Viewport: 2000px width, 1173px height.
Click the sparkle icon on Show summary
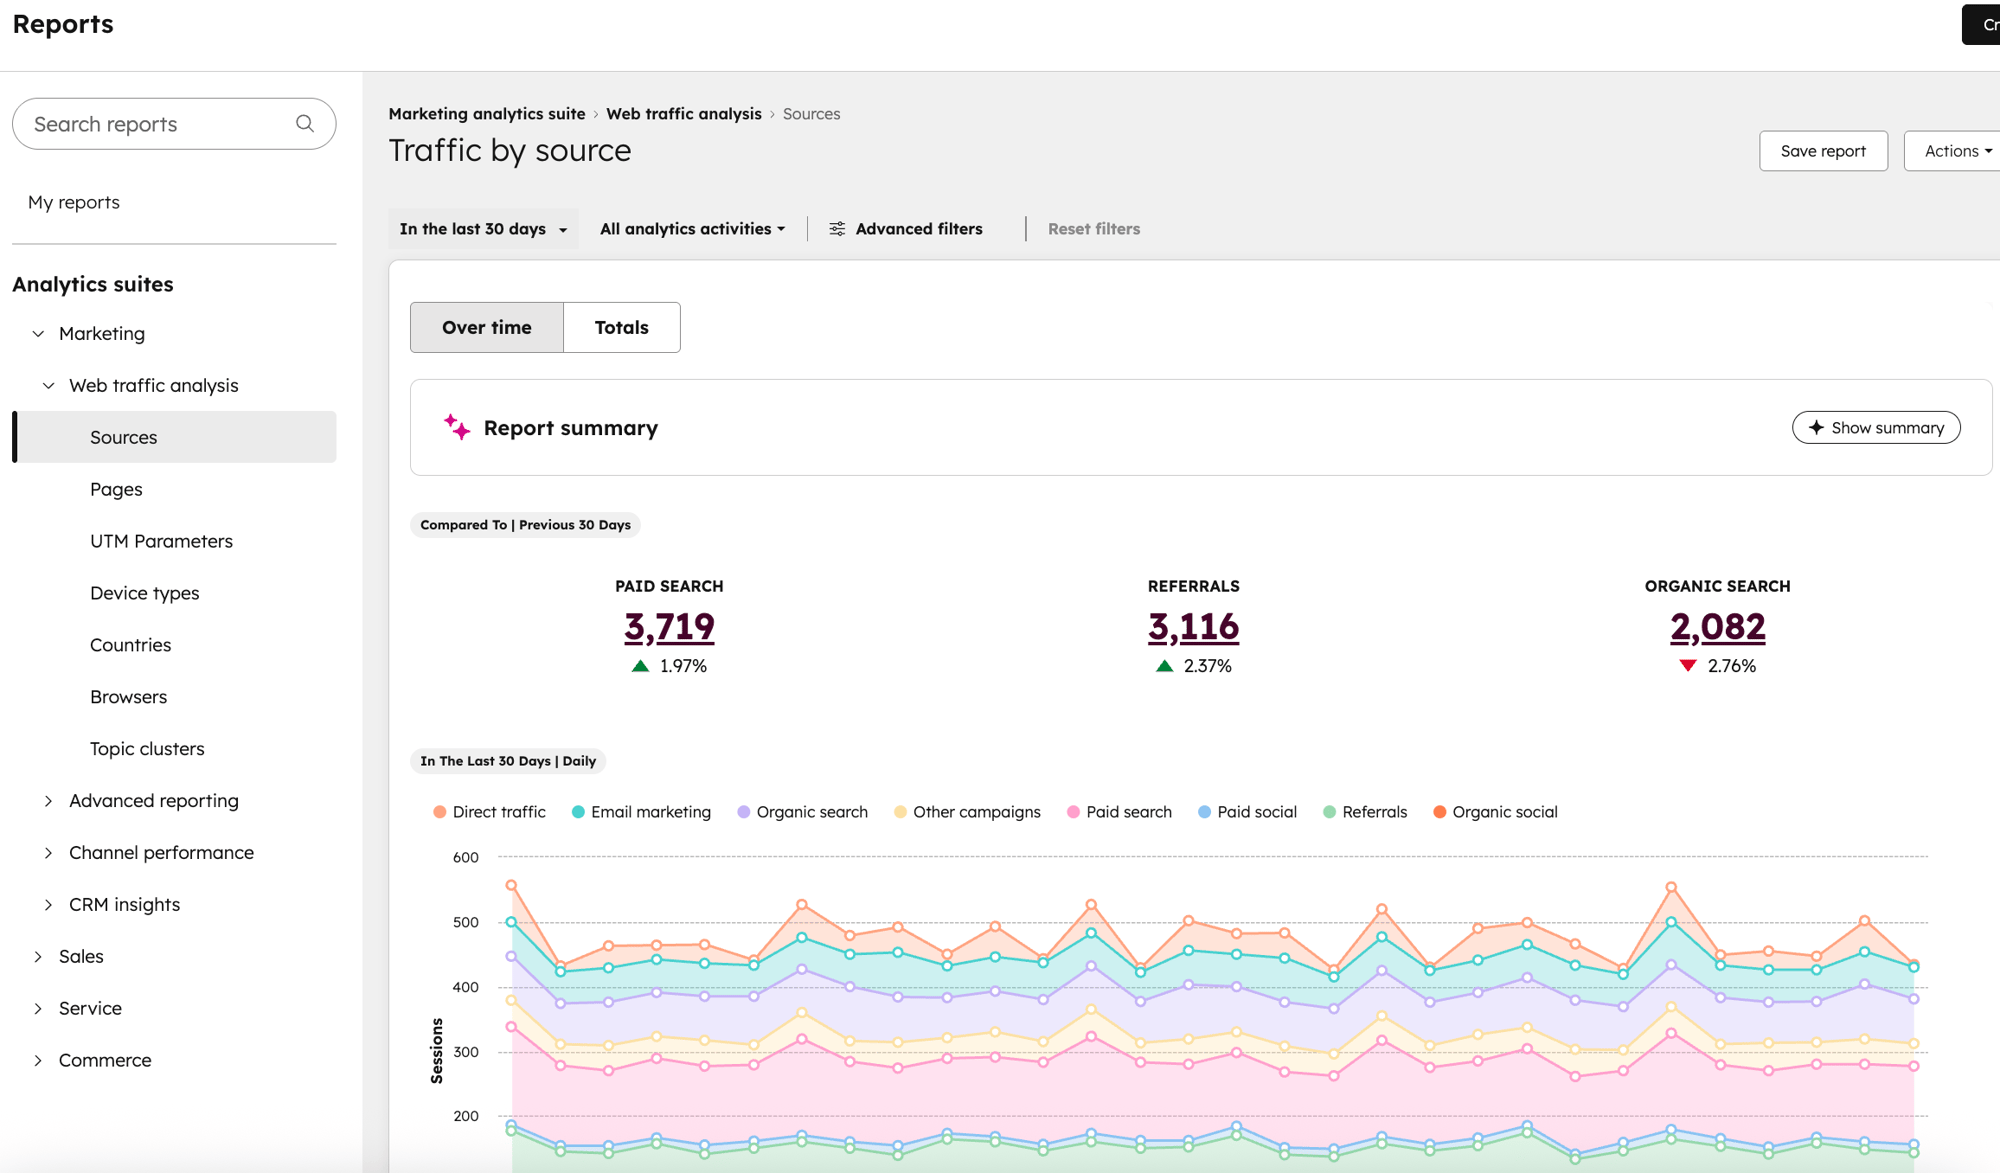tap(1815, 427)
